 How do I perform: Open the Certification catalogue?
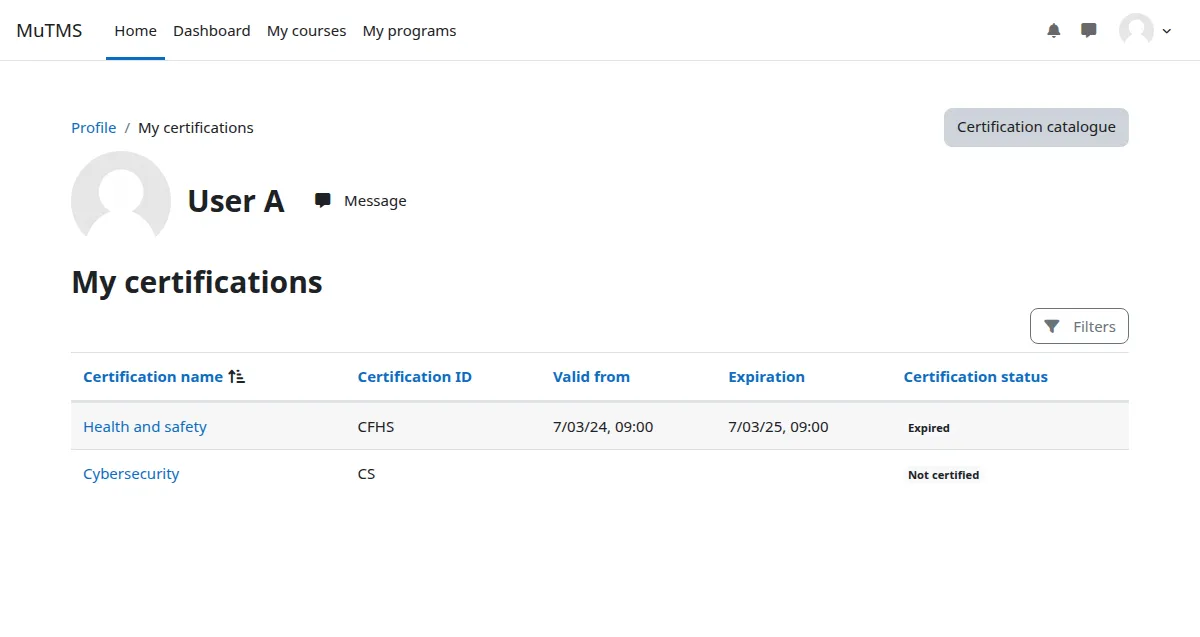click(1035, 127)
